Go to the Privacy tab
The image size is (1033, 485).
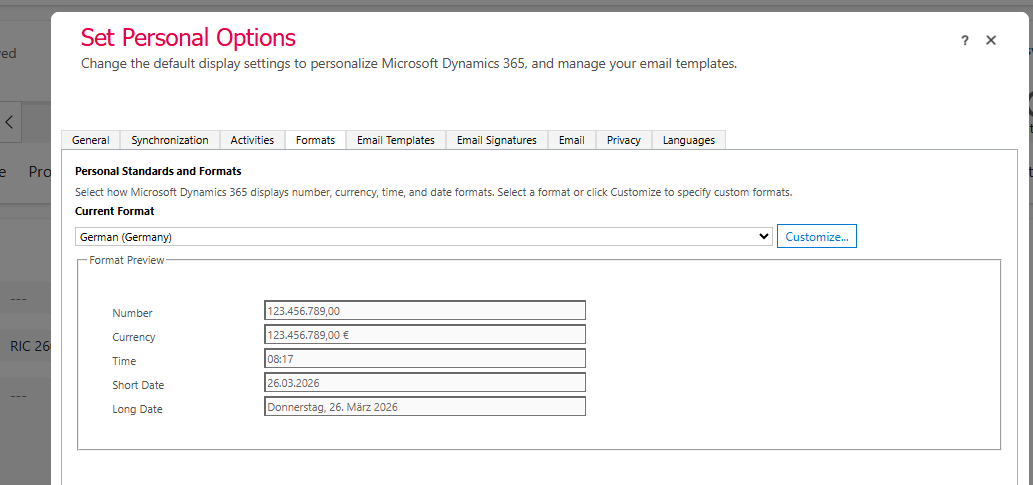pyautogui.click(x=624, y=140)
